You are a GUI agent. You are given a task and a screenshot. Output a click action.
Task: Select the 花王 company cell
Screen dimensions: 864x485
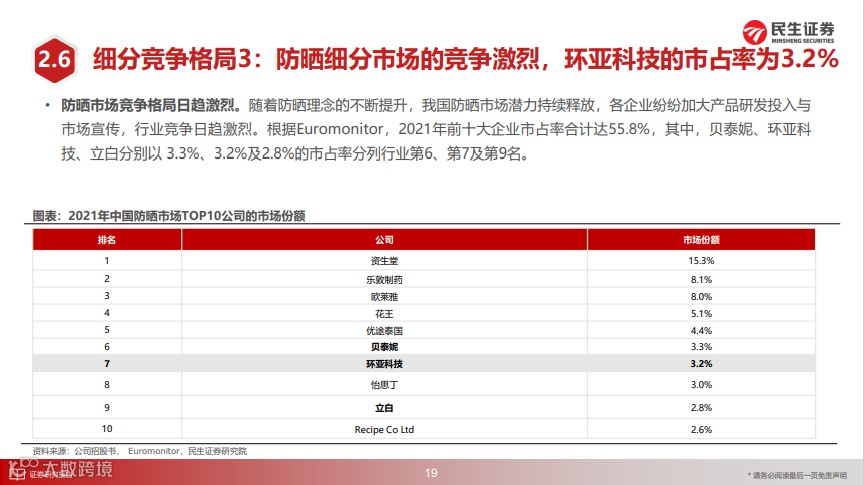[x=384, y=314]
